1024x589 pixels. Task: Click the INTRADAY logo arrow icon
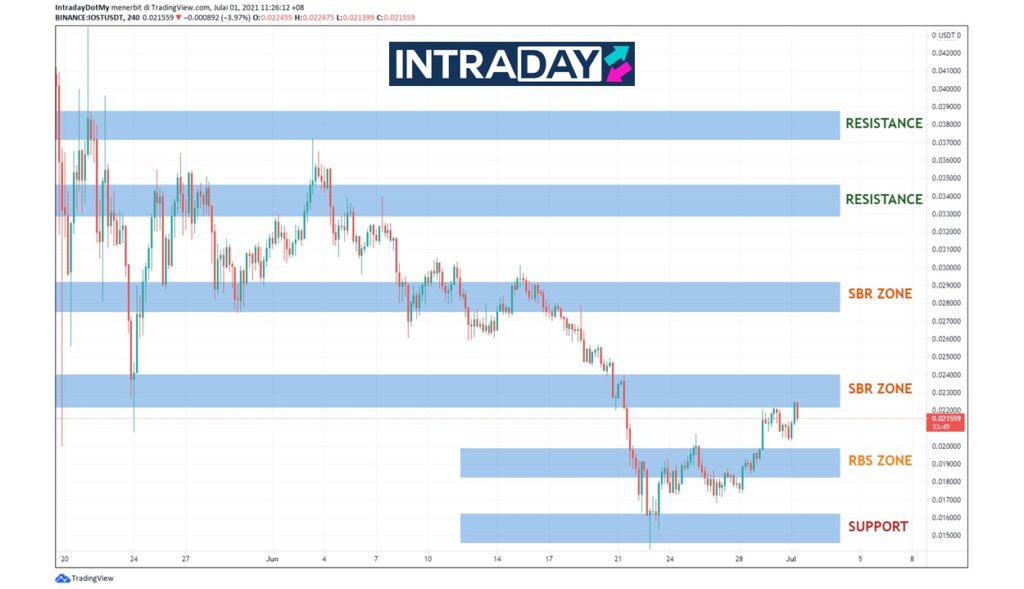618,63
